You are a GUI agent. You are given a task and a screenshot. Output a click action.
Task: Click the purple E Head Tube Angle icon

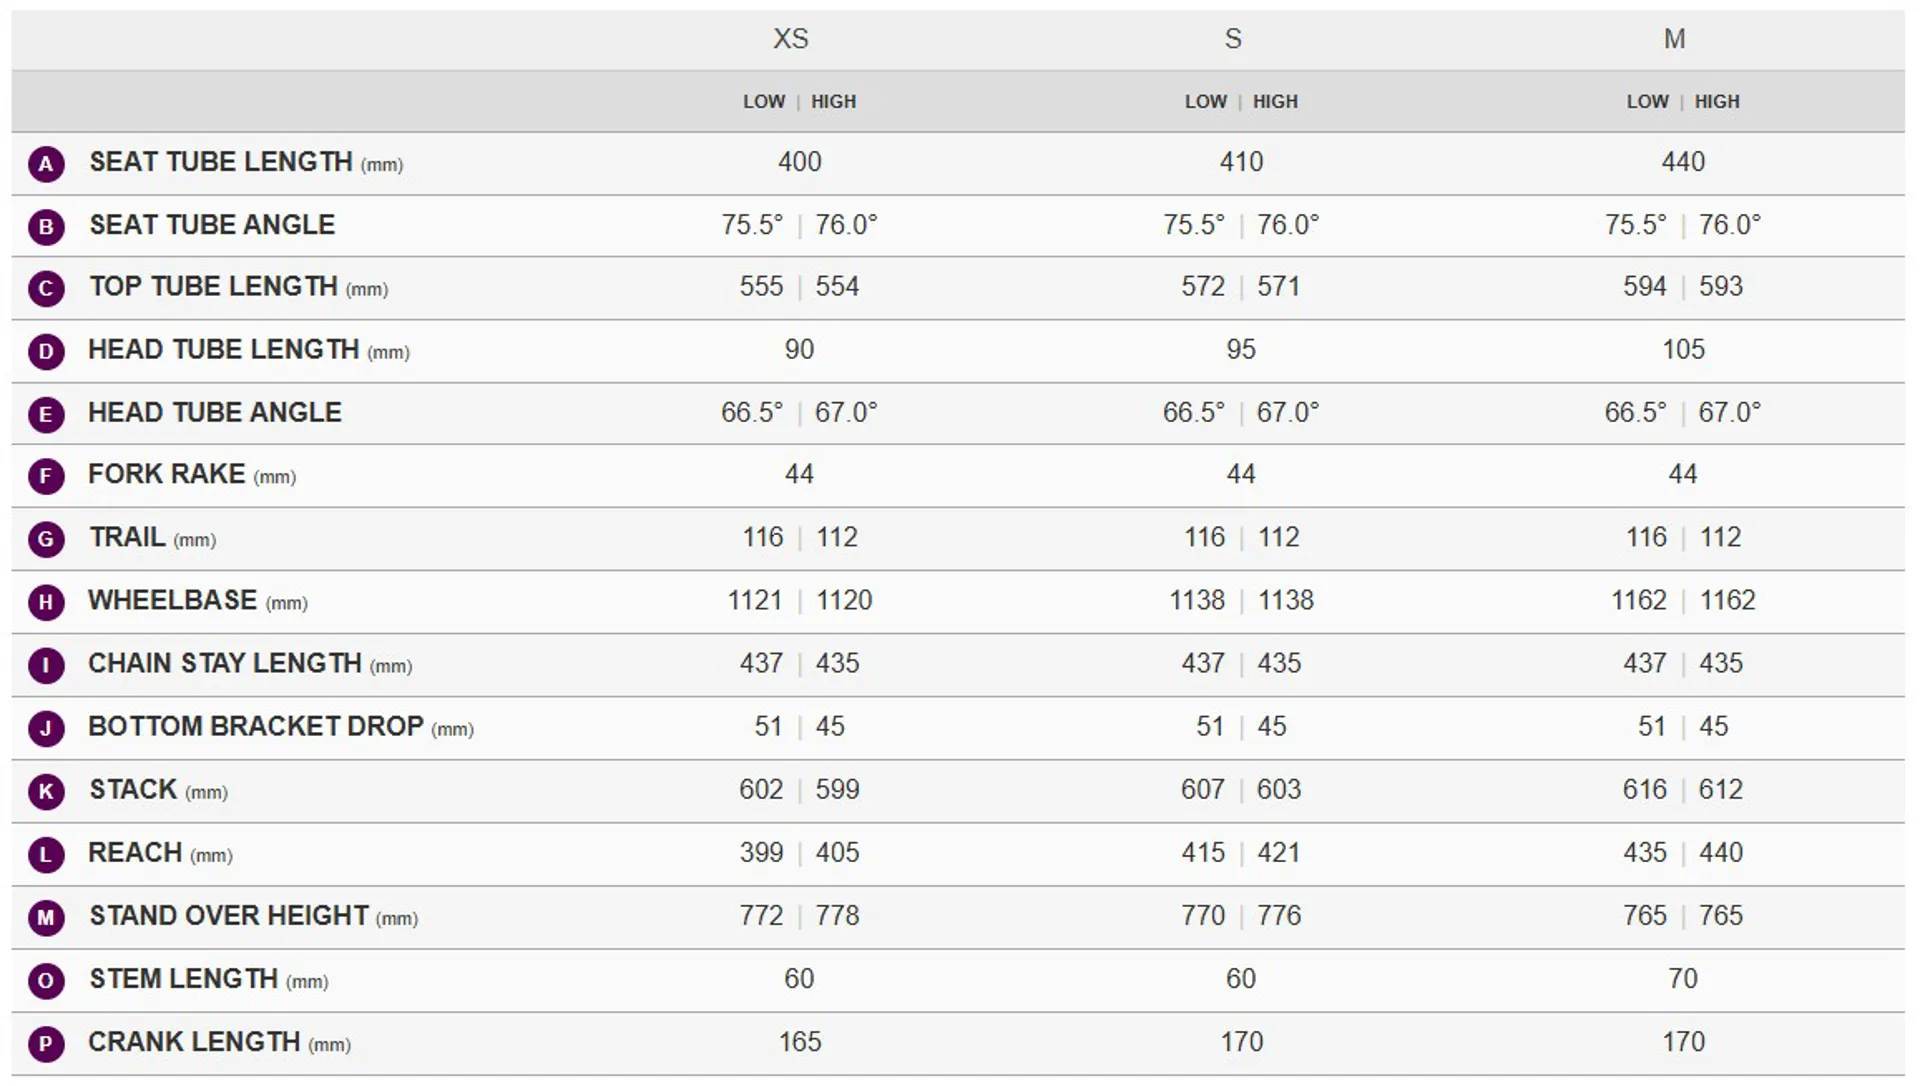[x=46, y=414]
